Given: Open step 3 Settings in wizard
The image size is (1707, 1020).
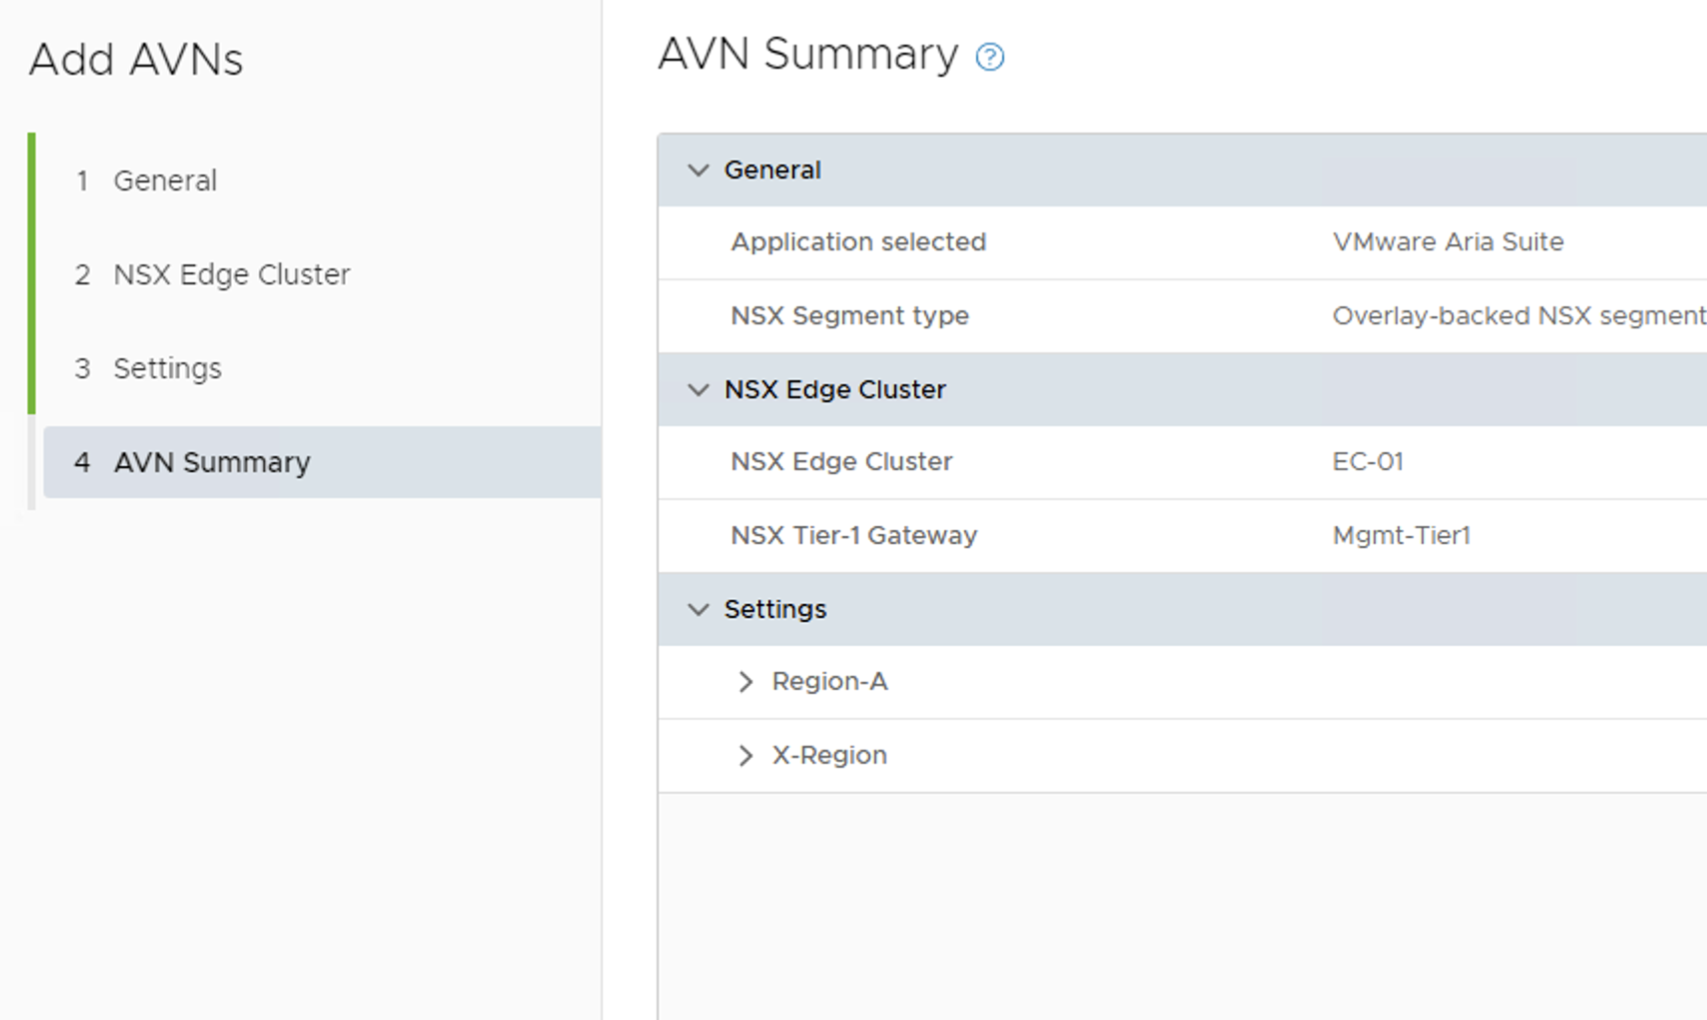Looking at the screenshot, I should (167, 369).
